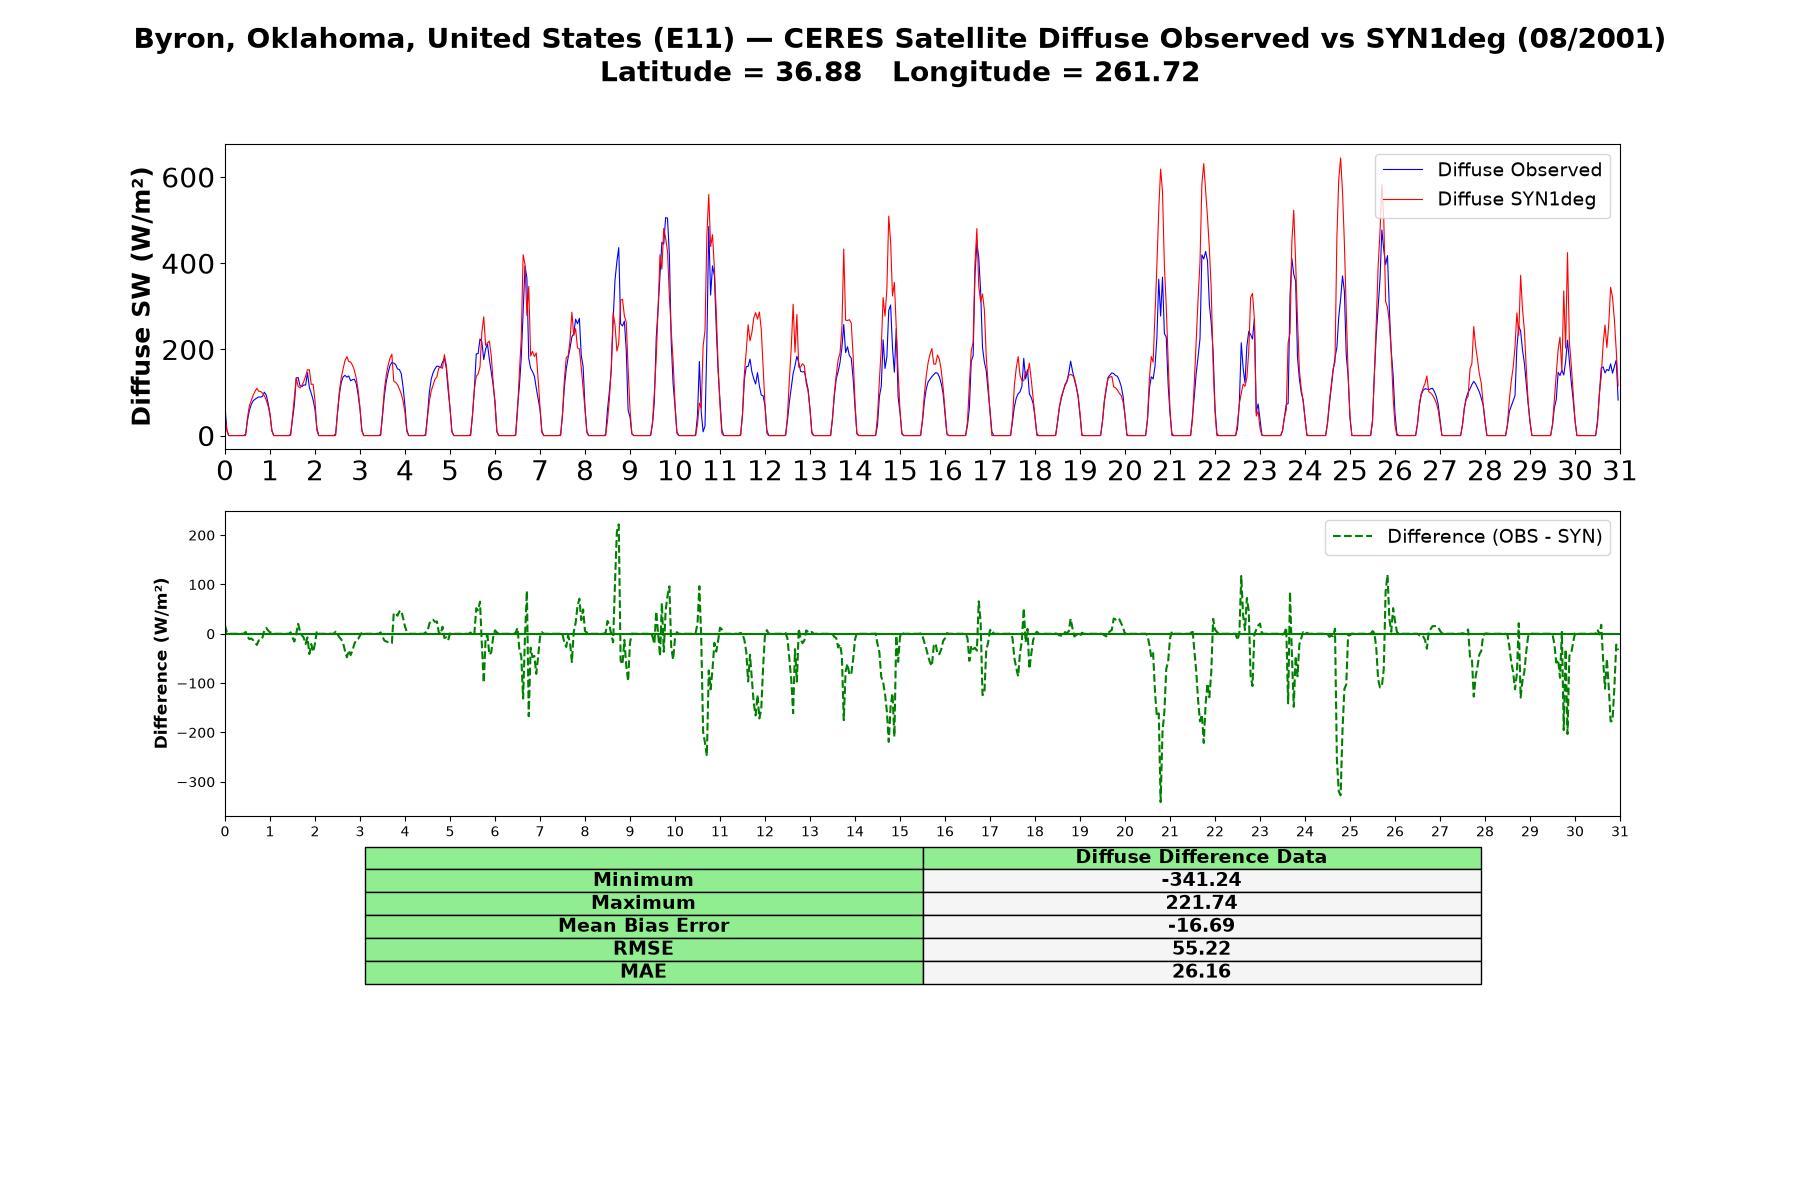The width and height of the screenshot is (1800, 1200).
Task: Click the 600 tick on top chart
Action: pyautogui.click(x=189, y=178)
